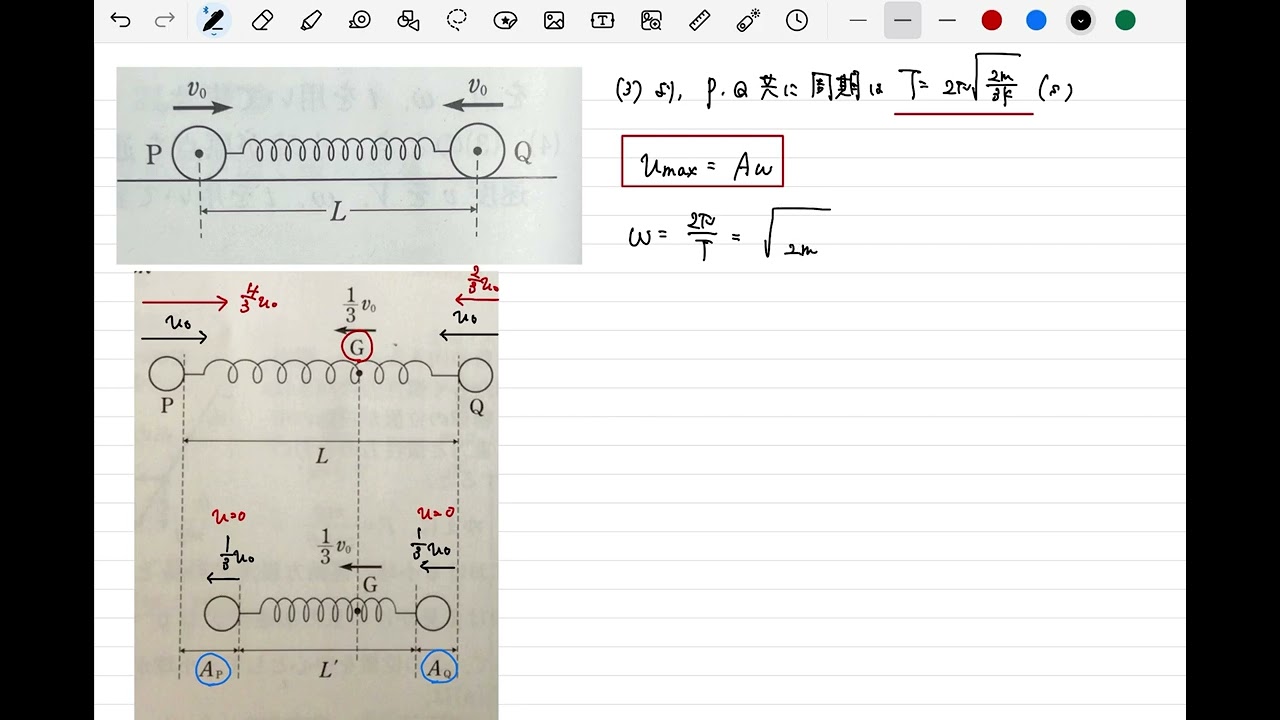The image size is (1280, 720).
Task: Activate the Ruler tool
Action: (x=700, y=20)
